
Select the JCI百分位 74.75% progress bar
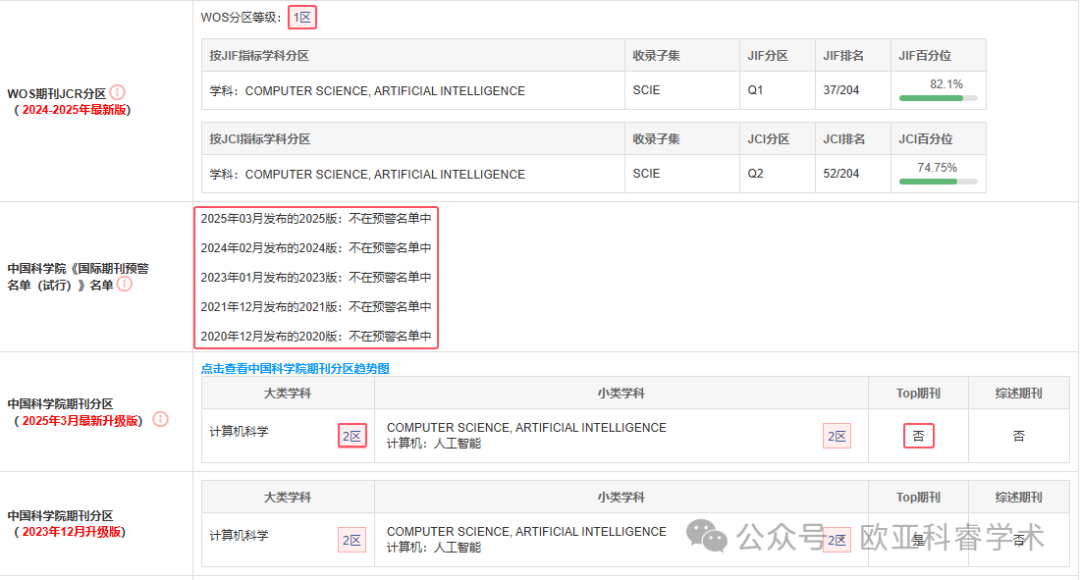[x=938, y=182]
